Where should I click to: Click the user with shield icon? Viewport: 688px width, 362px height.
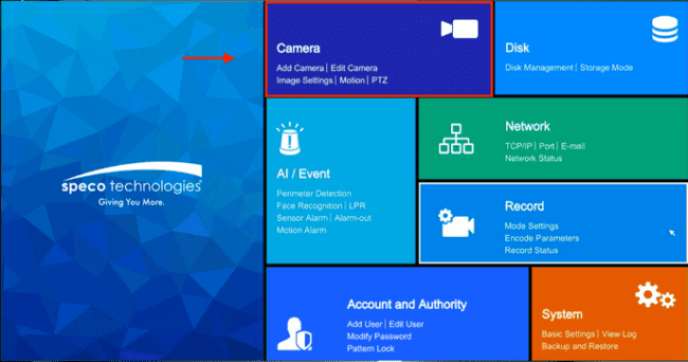(295, 333)
